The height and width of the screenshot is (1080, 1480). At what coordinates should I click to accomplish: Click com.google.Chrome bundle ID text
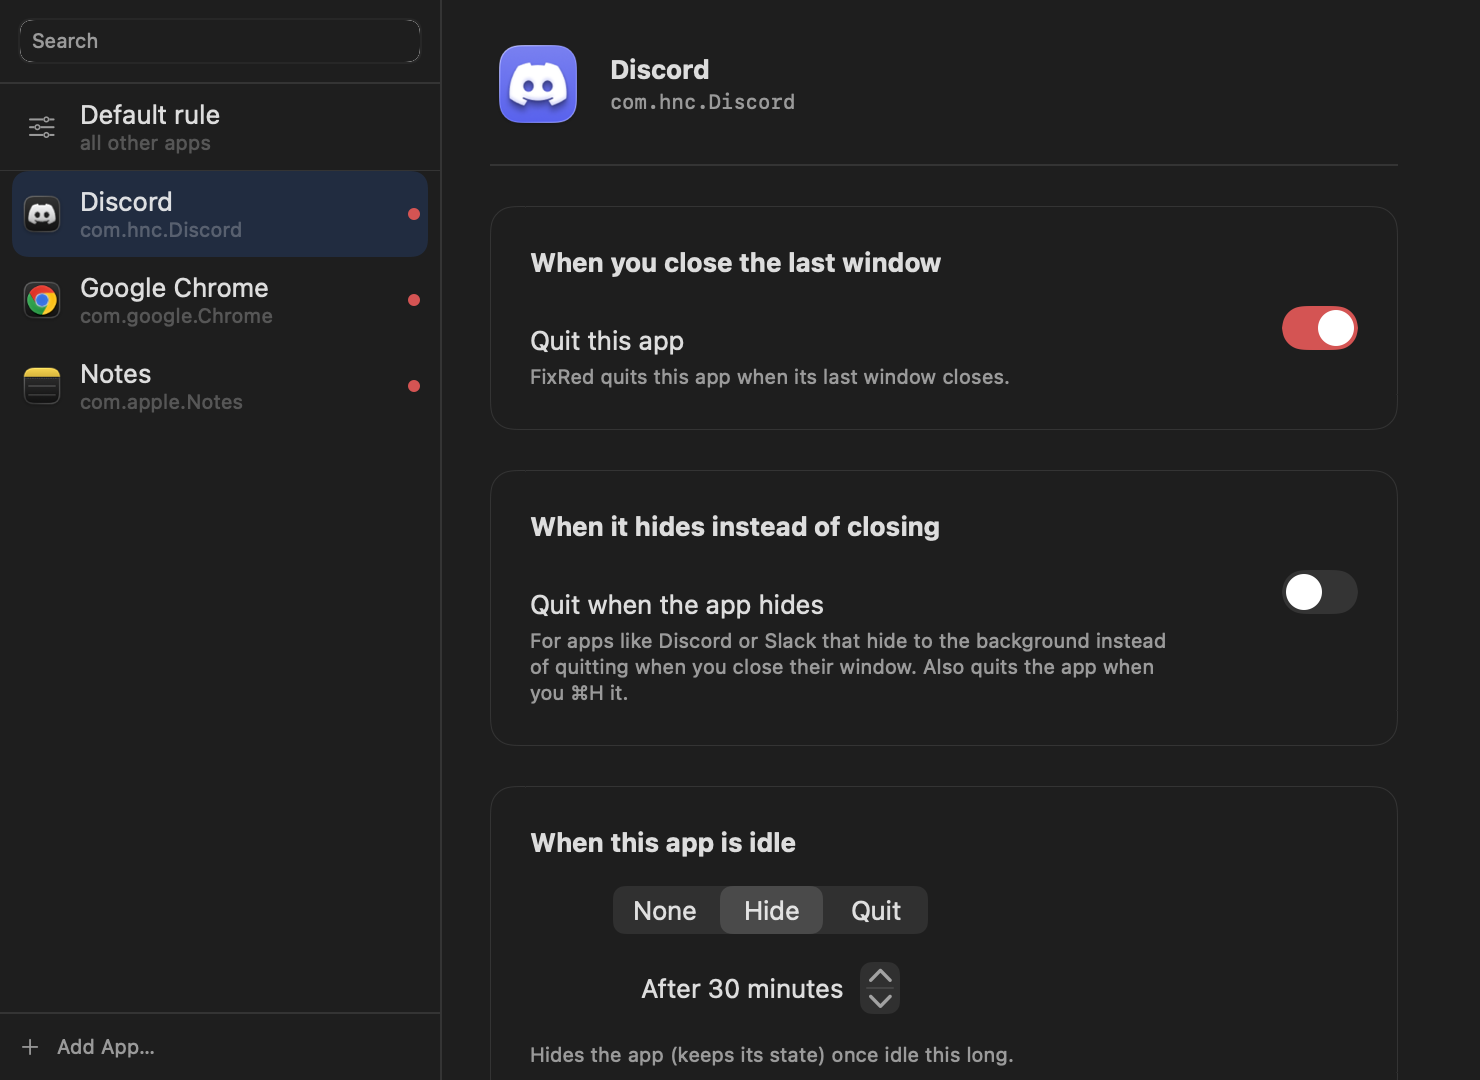coord(176,316)
